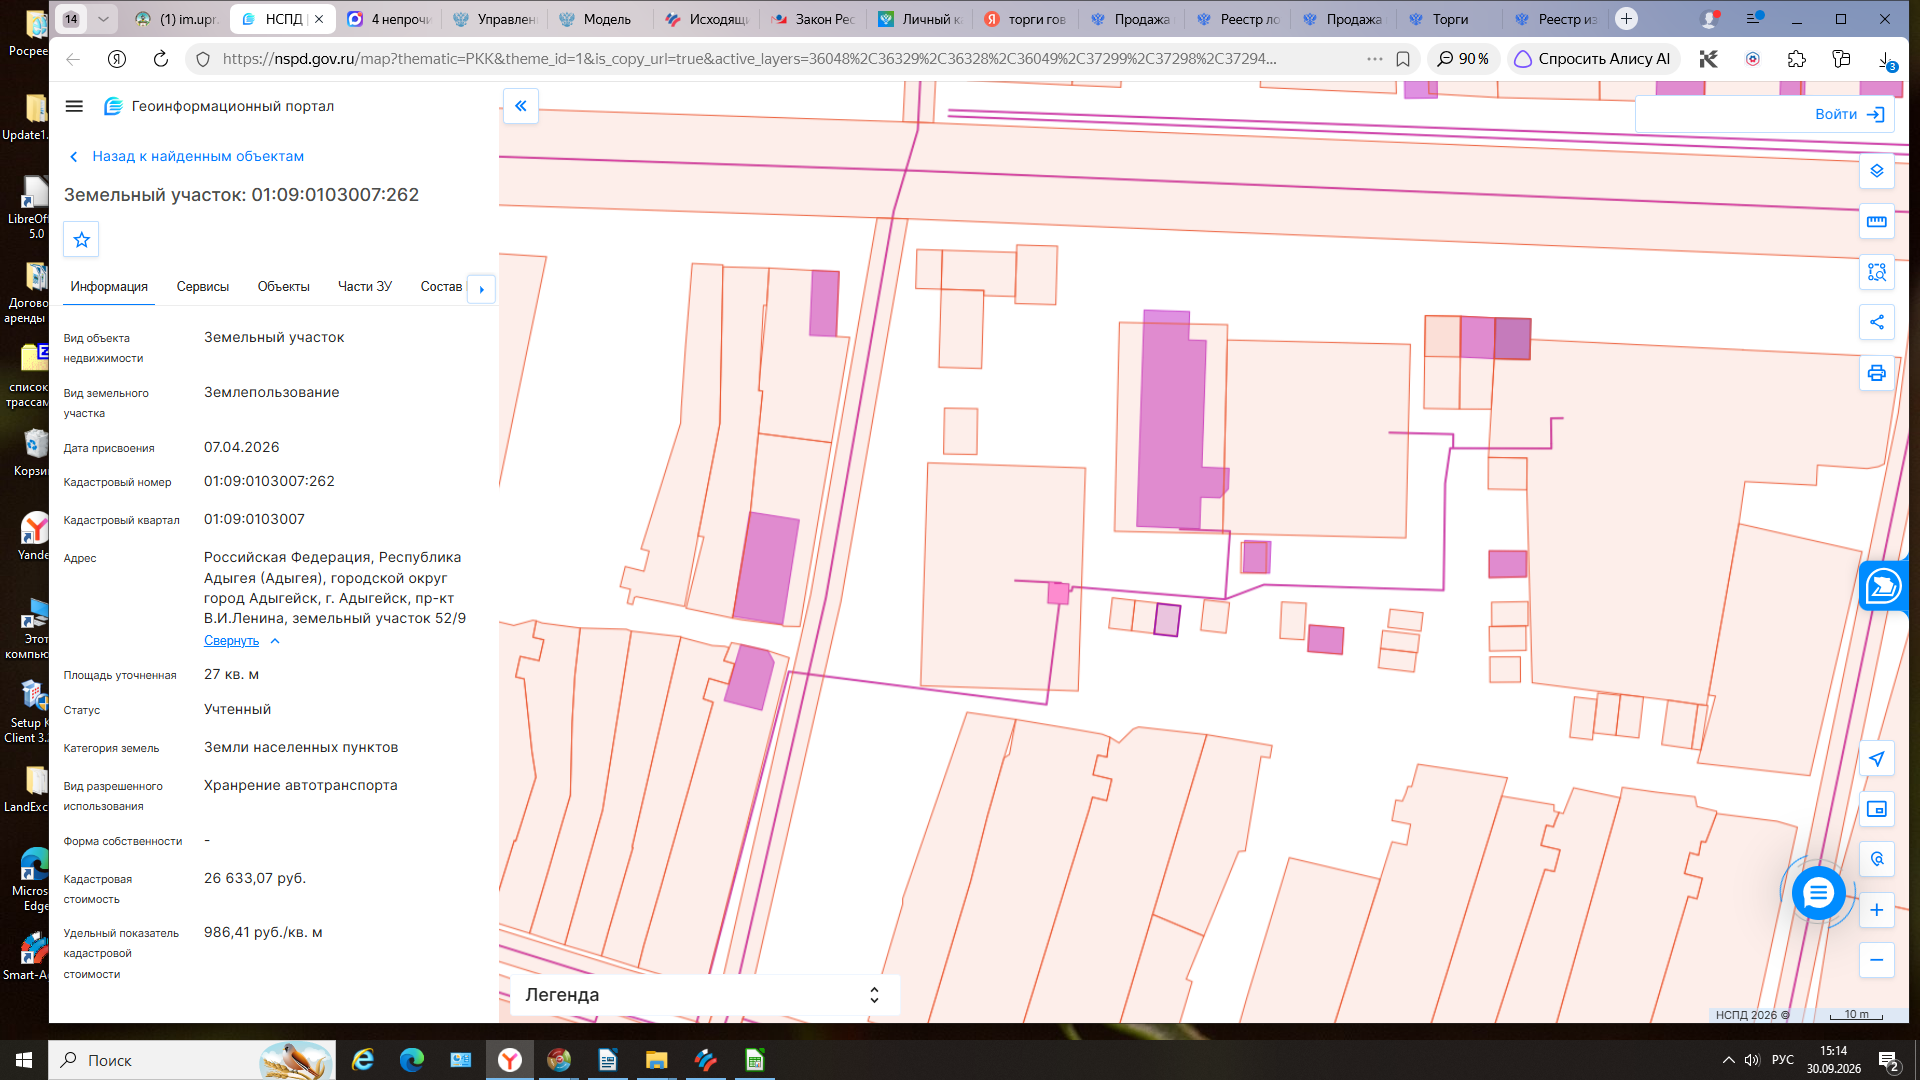Open the chat assistant bubble button

(x=1884, y=586)
